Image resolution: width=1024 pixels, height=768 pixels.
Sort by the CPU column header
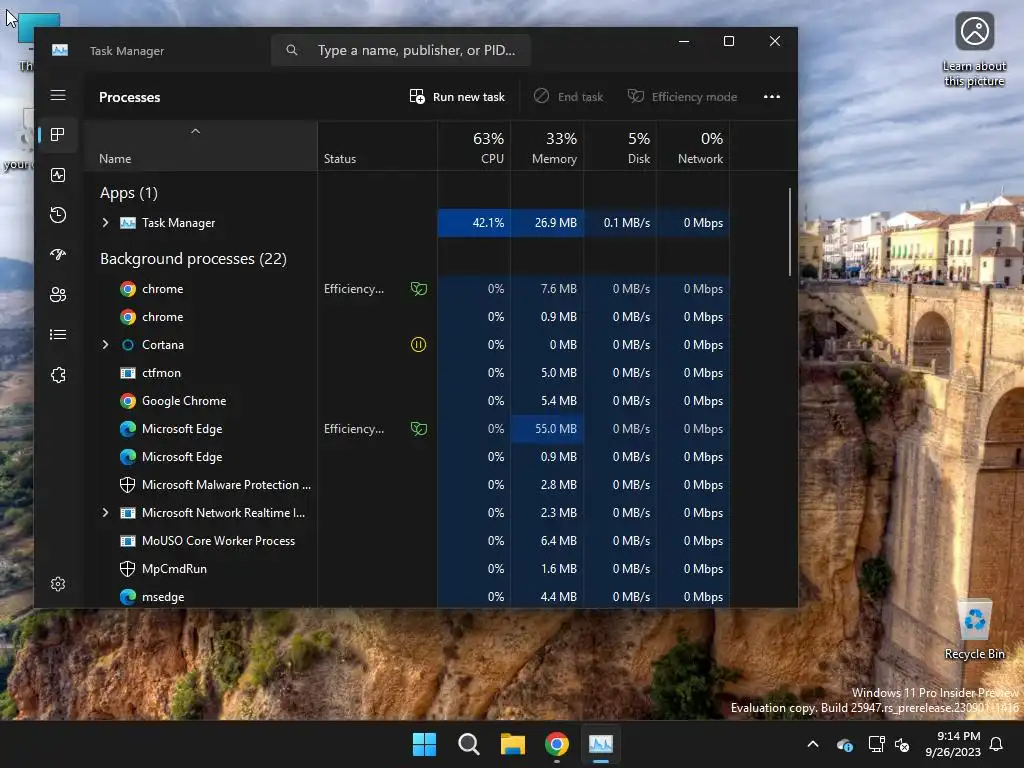pyautogui.click(x=475, y=148)
